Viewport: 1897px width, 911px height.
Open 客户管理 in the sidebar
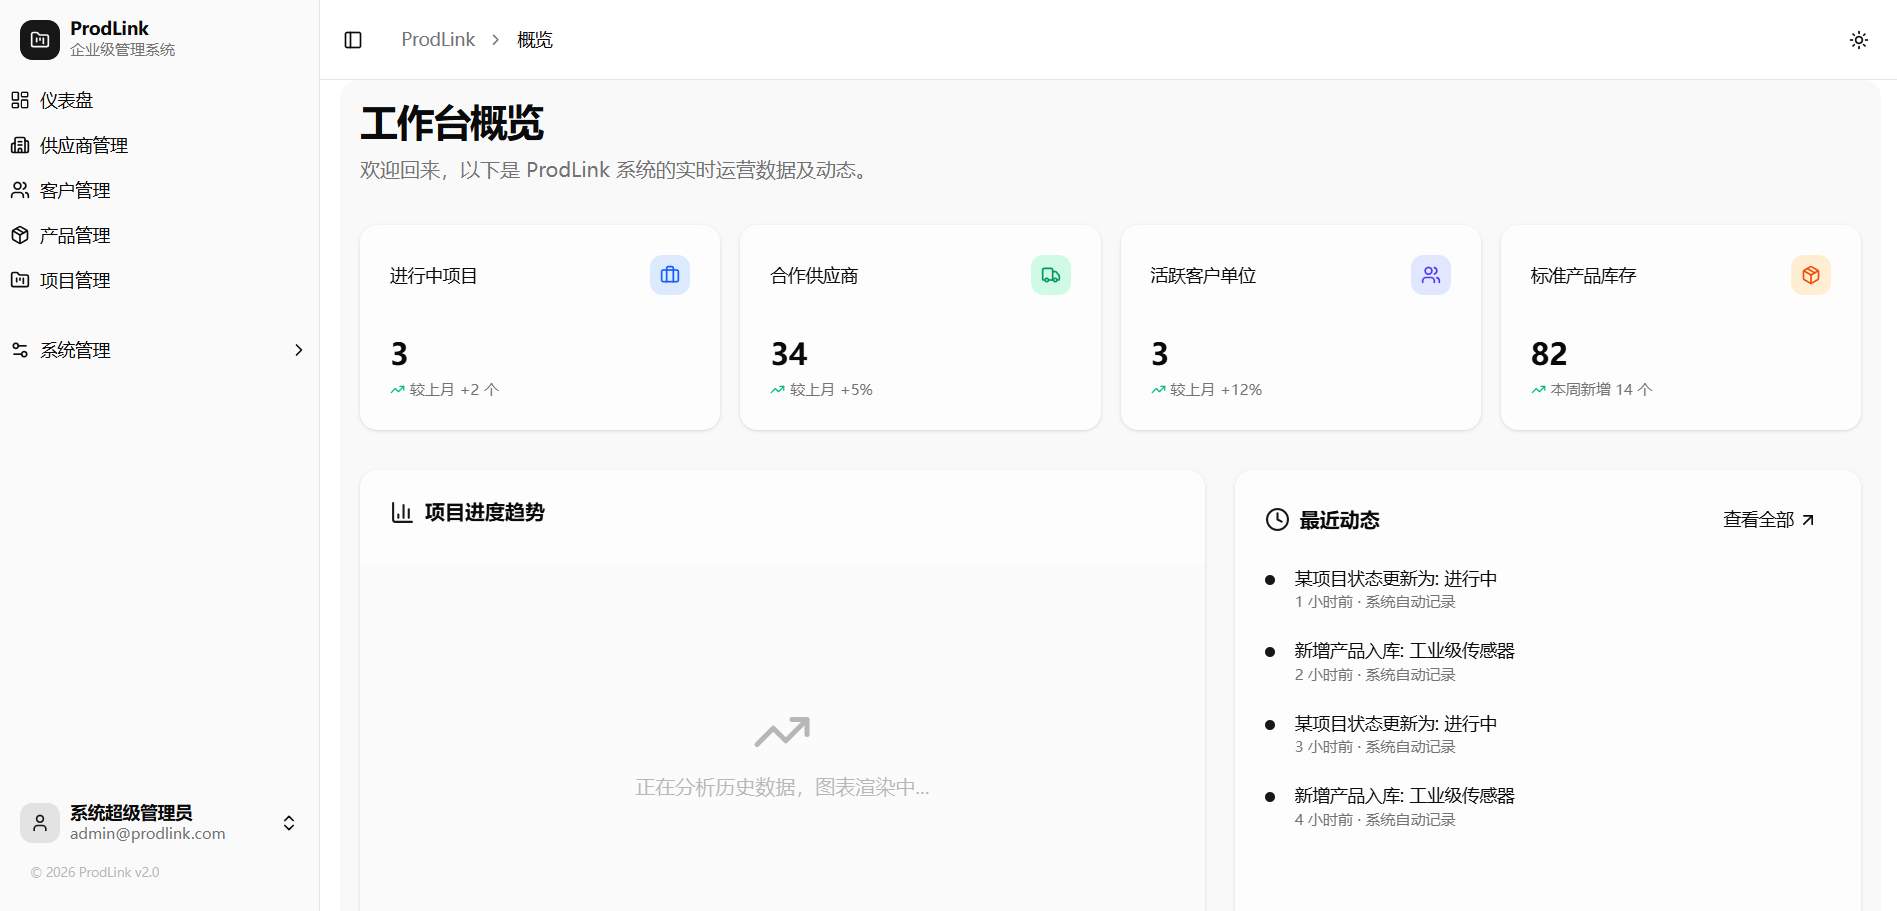[x=160, y=190]
